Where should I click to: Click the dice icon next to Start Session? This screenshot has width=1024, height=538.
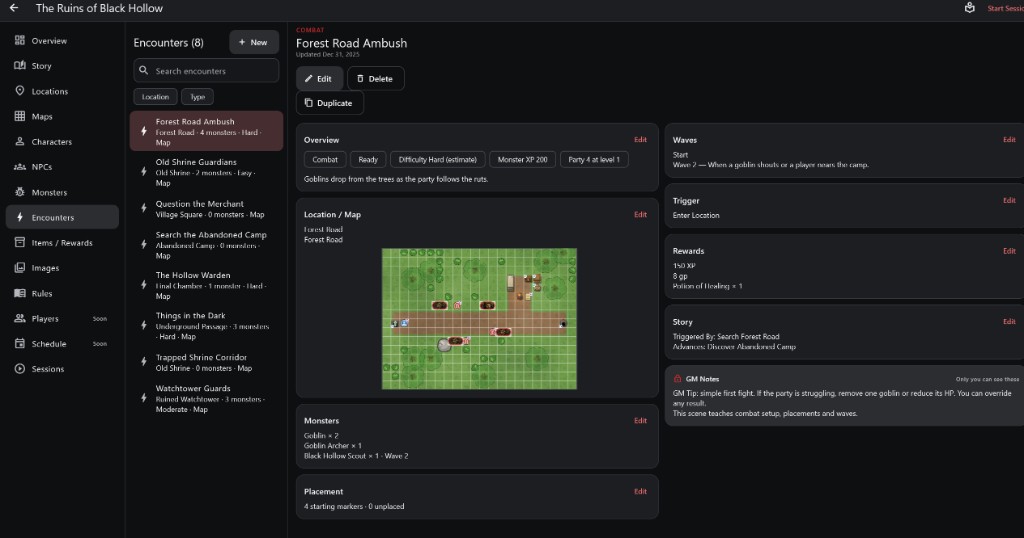pos(970,8)
